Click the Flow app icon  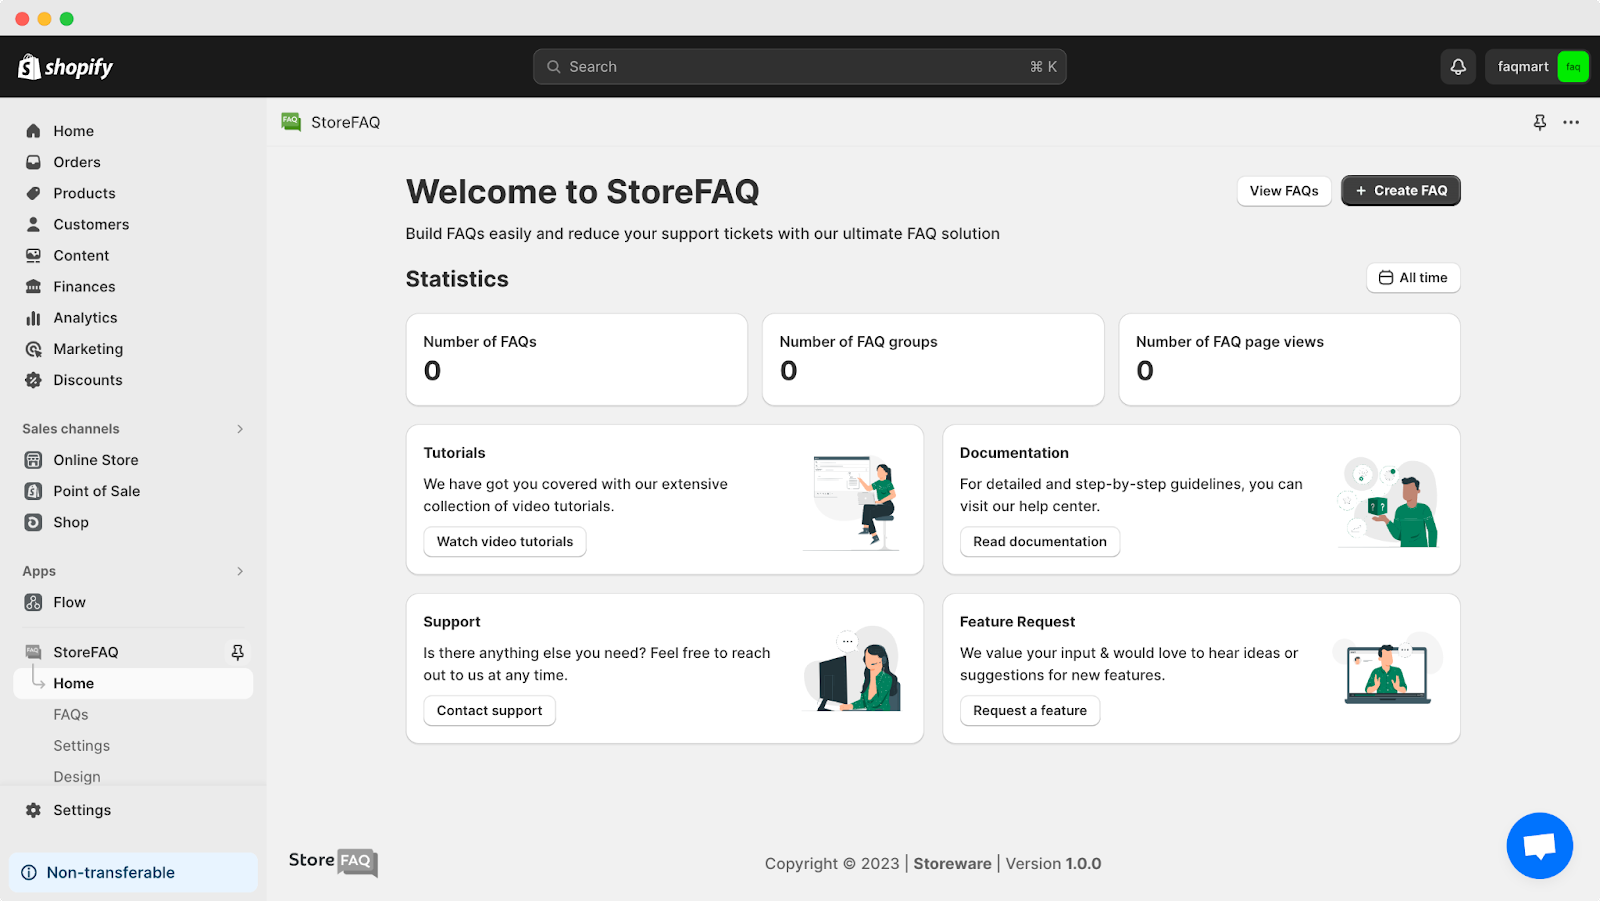click(x=33, y=602)
